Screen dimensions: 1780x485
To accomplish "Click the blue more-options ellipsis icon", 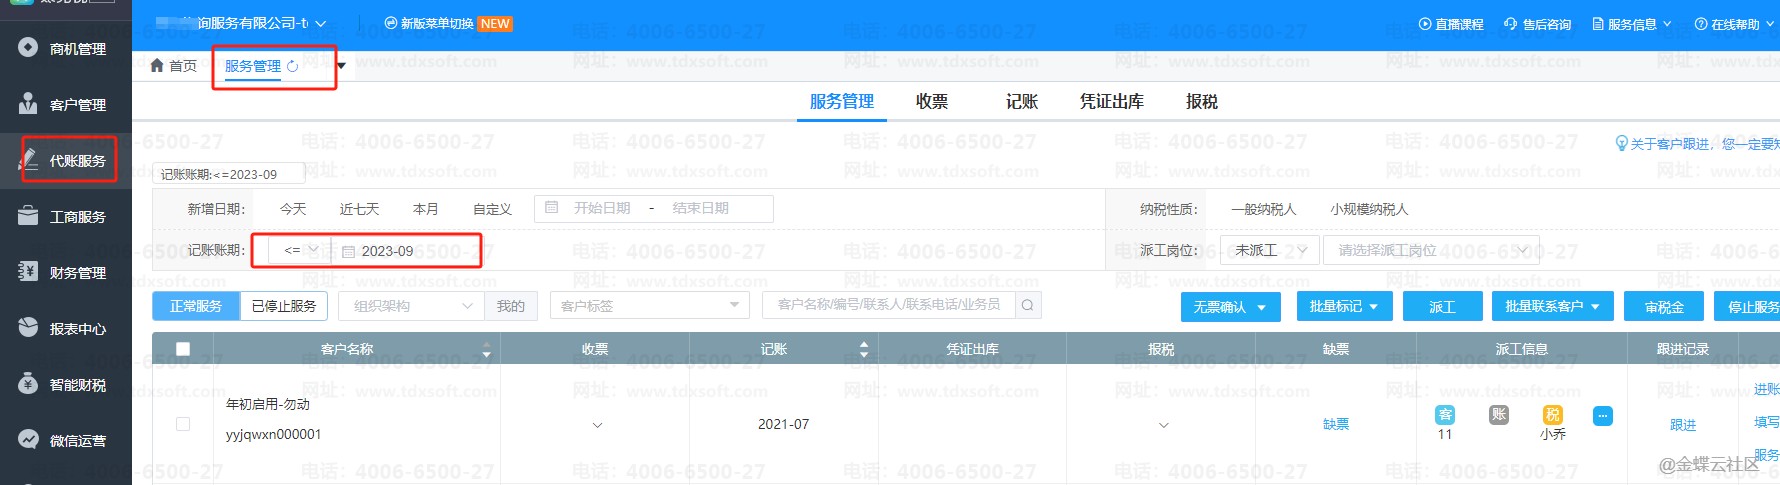I will click(1602, 416).
